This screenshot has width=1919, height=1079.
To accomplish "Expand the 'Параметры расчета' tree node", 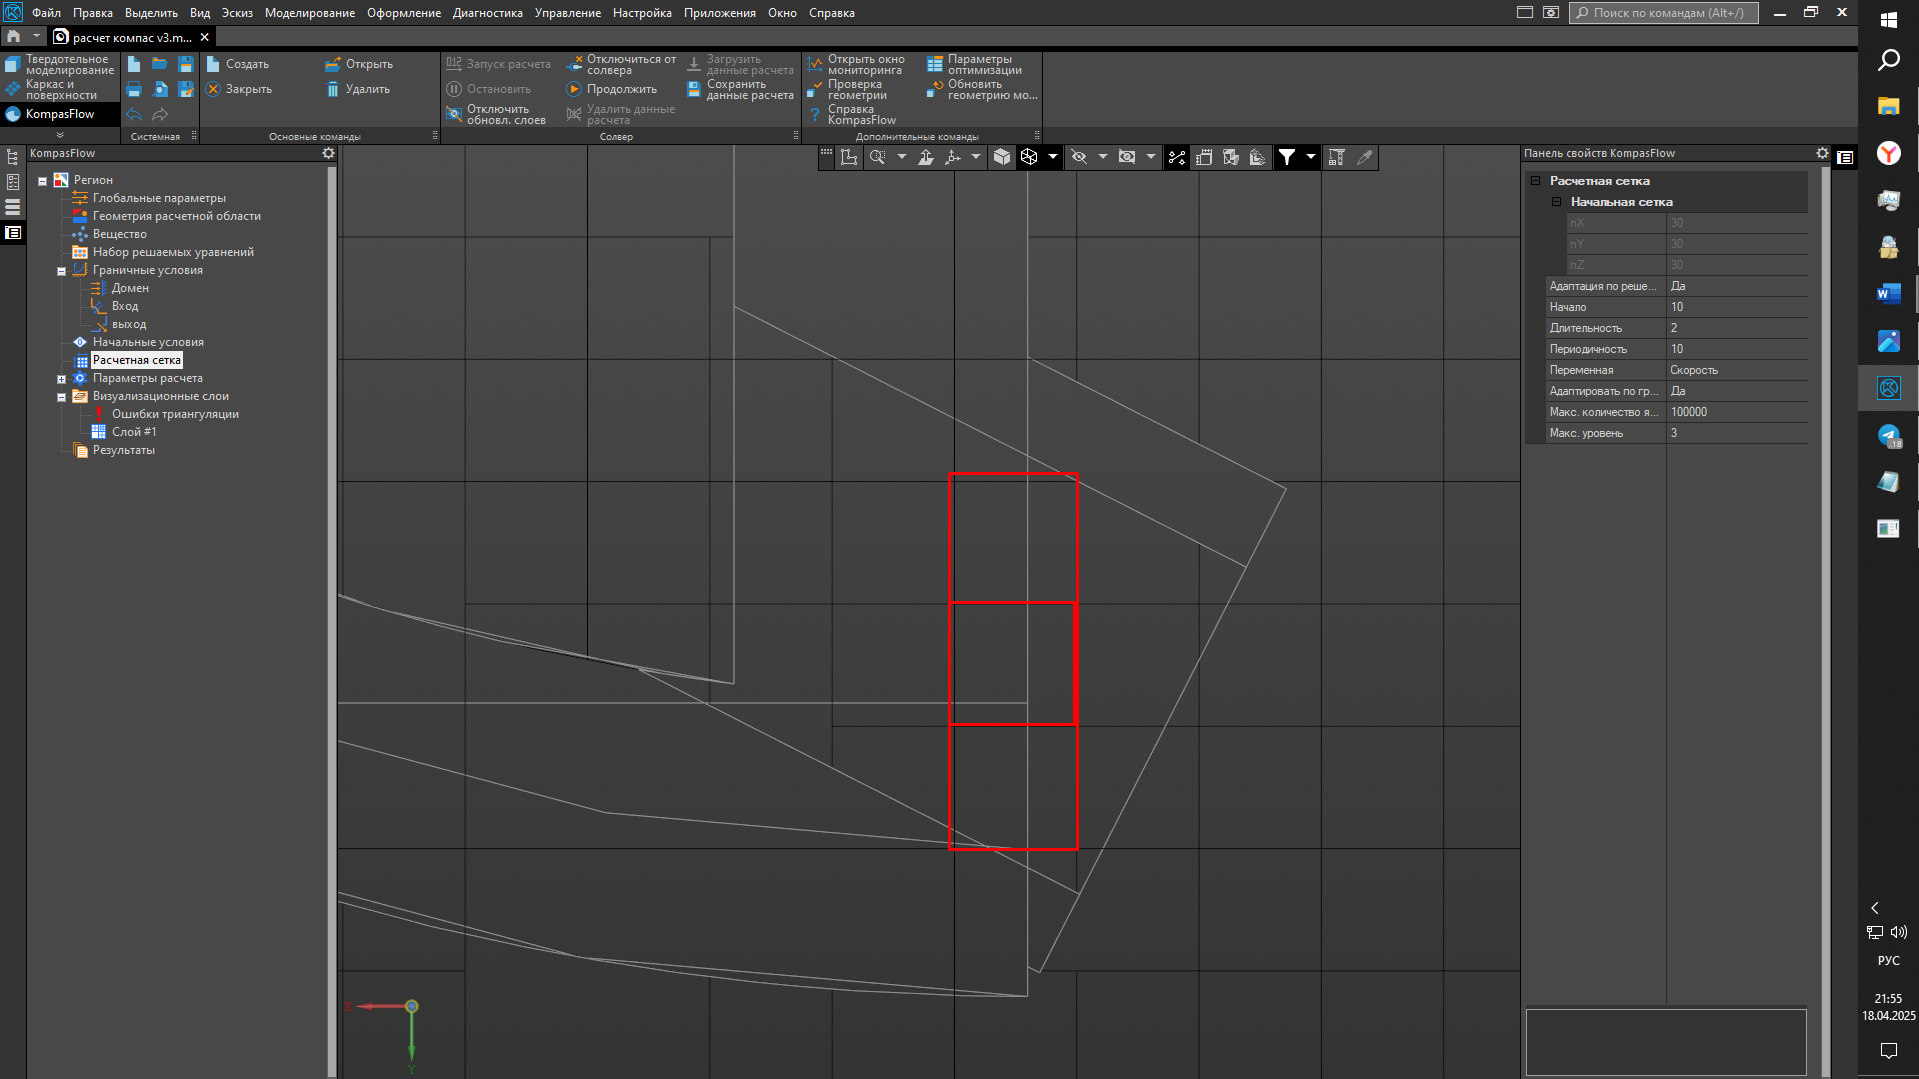I will point(61,379).
